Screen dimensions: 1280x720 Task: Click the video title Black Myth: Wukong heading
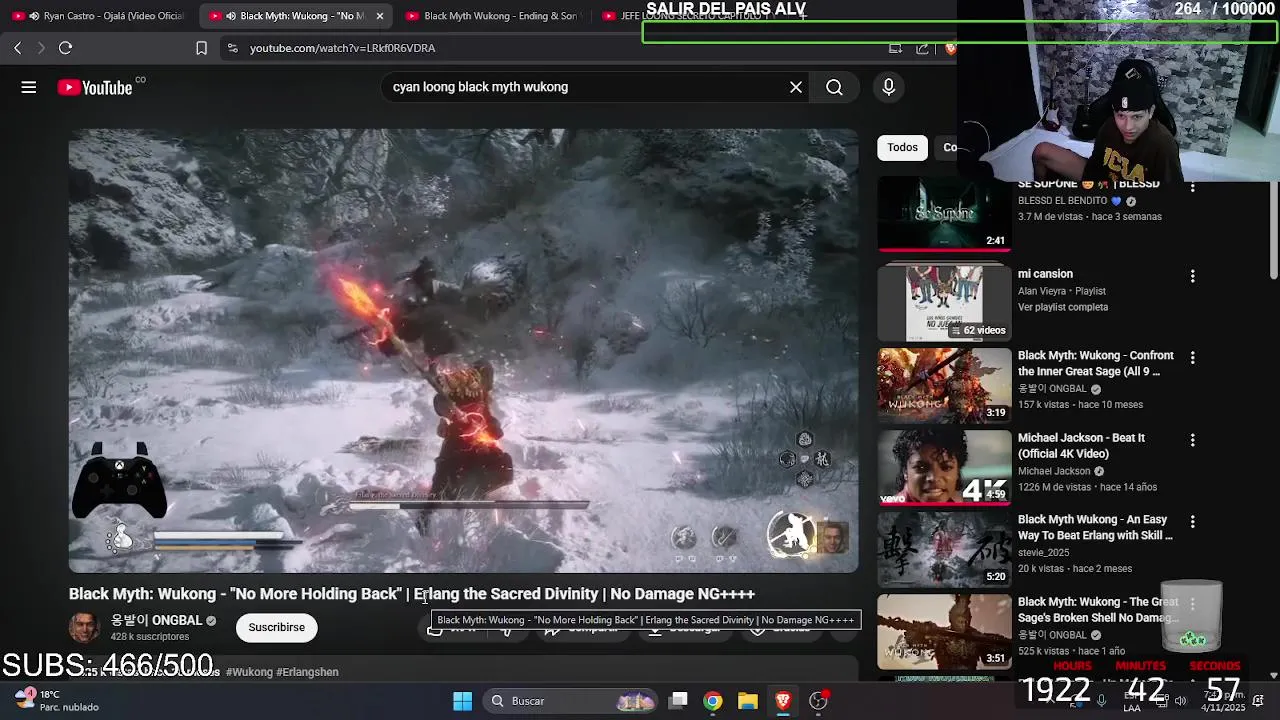(411, 594)
